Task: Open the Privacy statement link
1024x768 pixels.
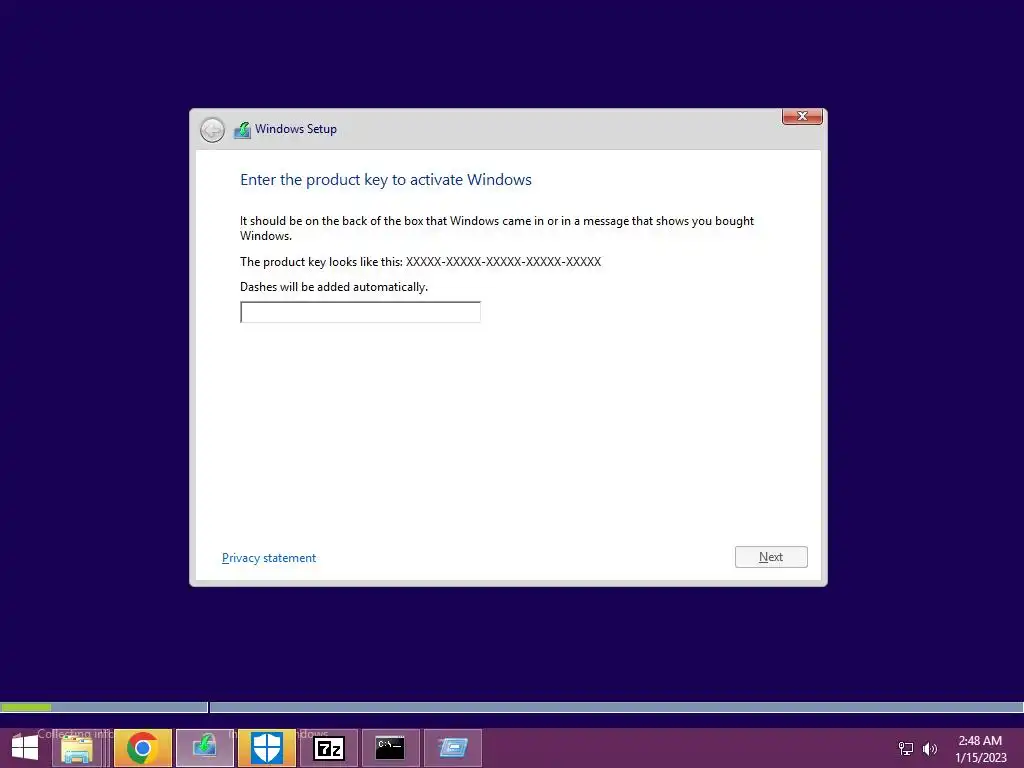Action: [268, 558]
